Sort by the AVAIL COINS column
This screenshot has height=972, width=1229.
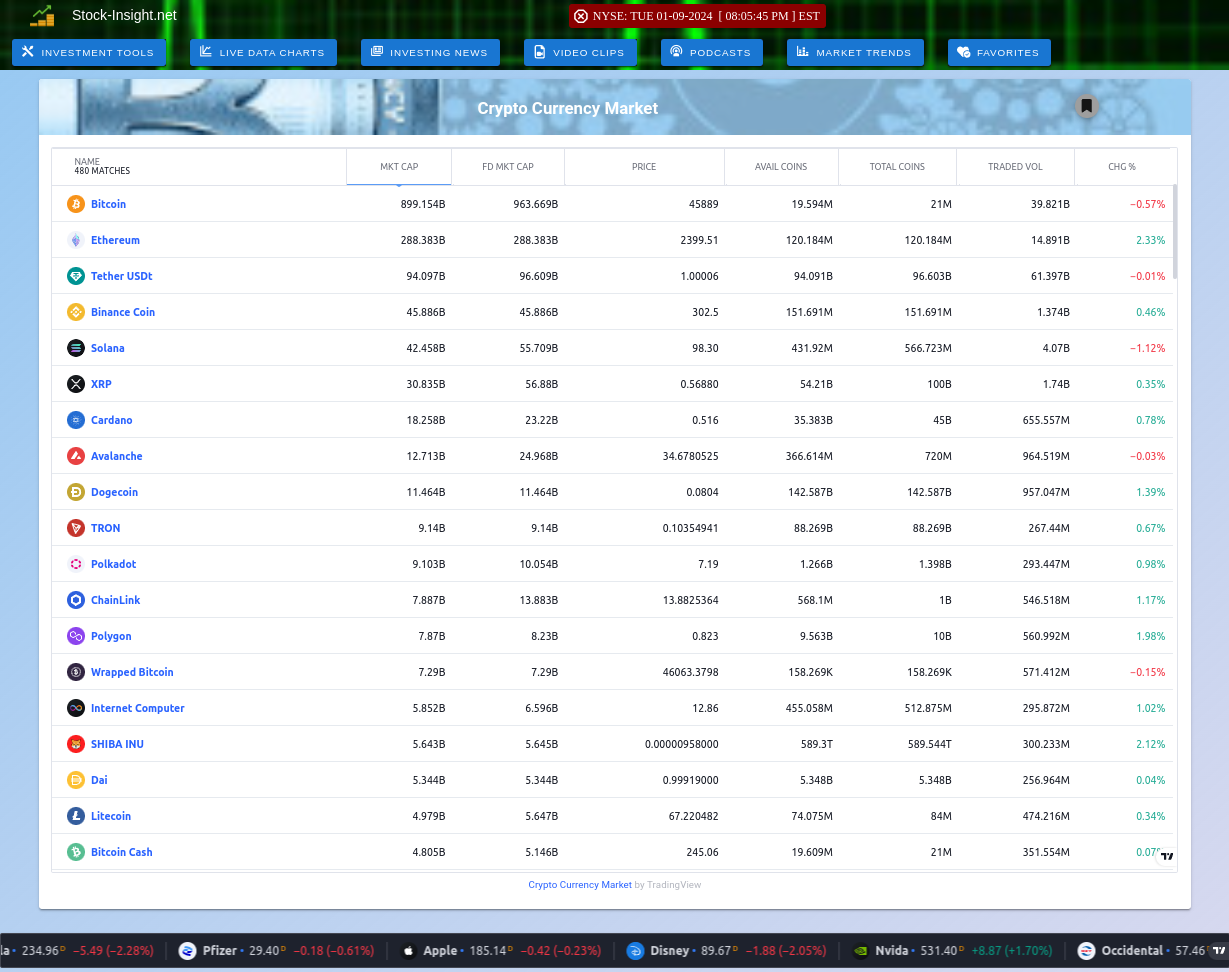click(781, 167)
